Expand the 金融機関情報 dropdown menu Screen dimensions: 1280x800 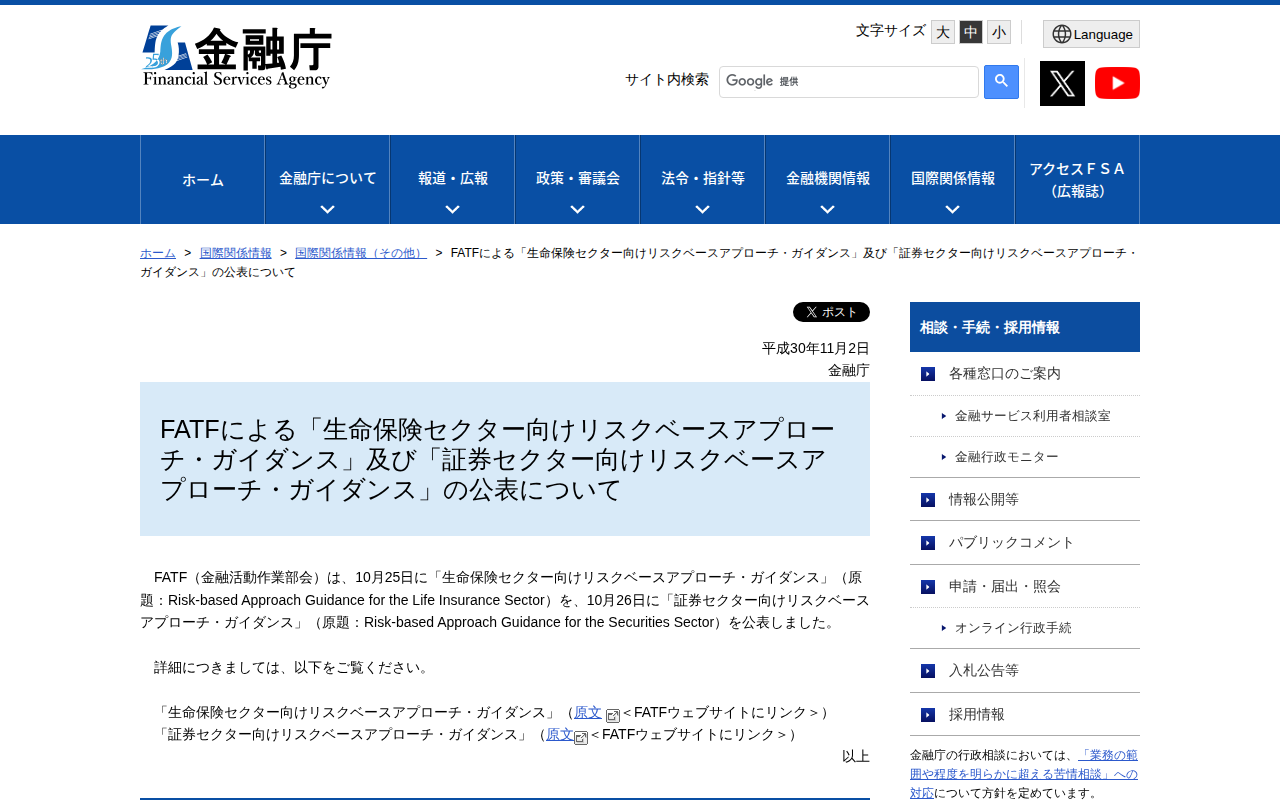point(827,179)
